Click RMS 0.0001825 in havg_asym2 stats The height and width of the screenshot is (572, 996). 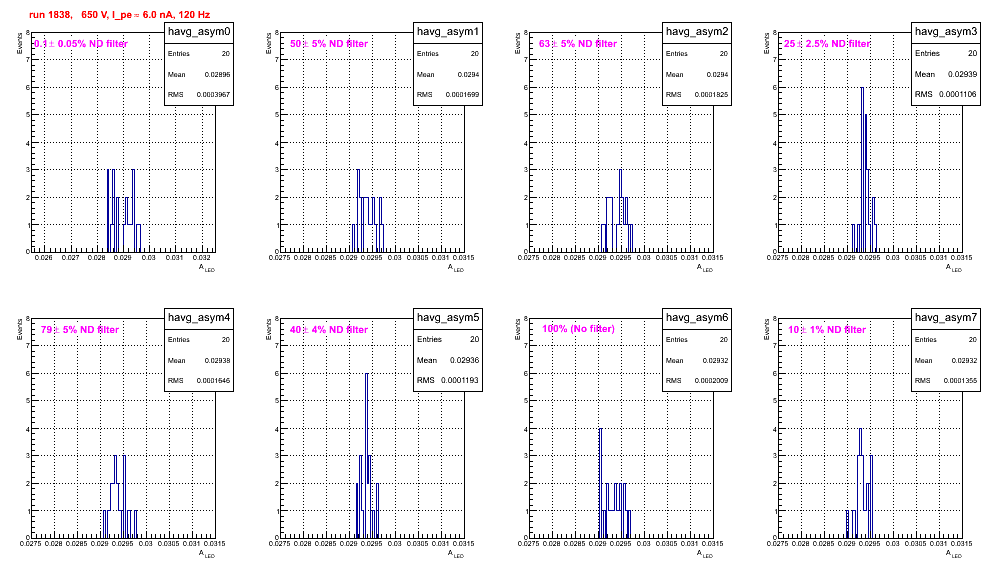[697, 95]
